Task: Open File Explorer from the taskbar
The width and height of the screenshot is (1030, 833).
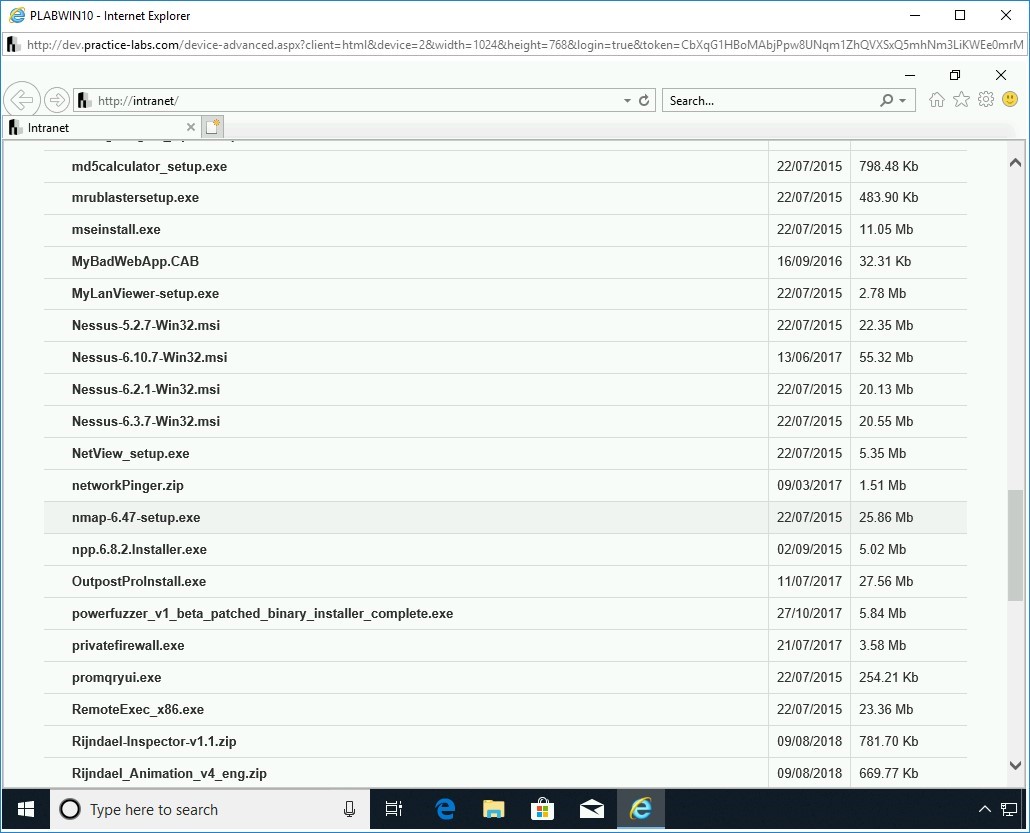Action: pyautogui.click(x=494, y=809)
